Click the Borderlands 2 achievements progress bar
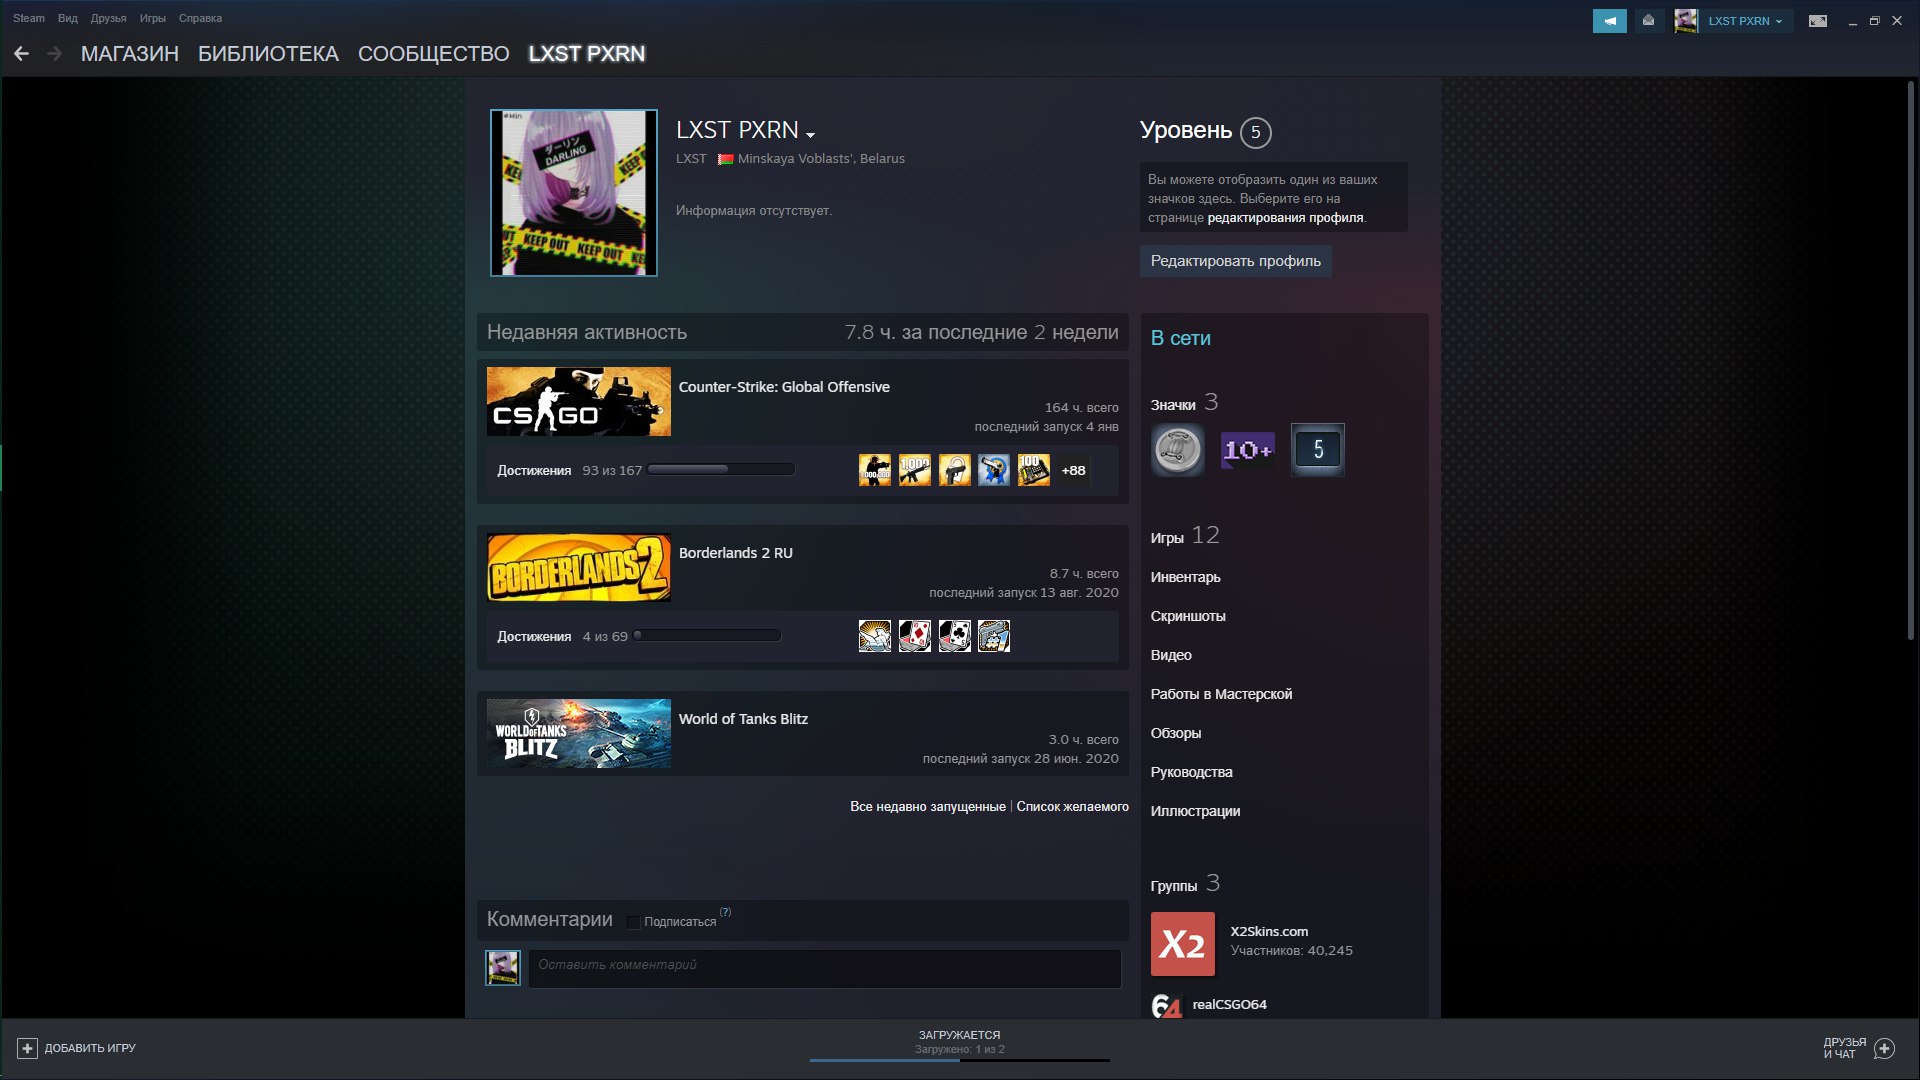Screen dimensions: 1920x1080 707,636
